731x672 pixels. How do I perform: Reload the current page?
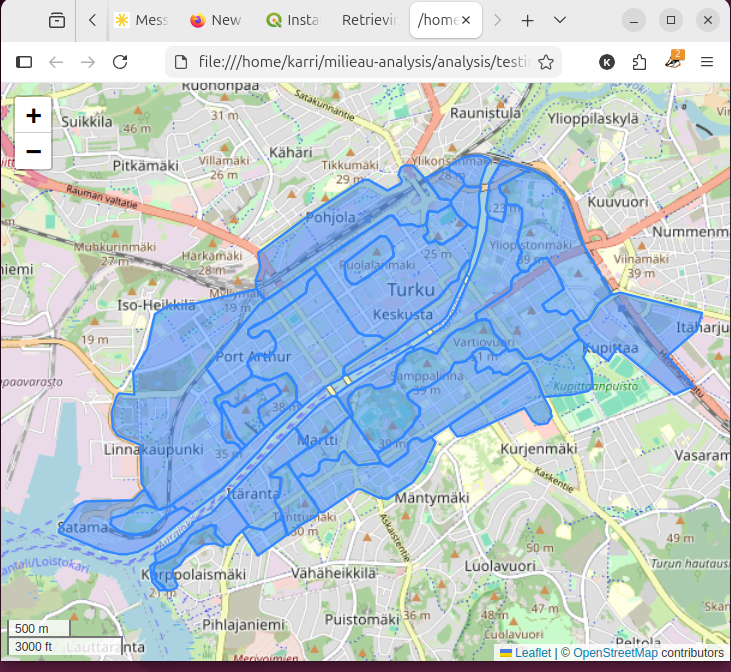click(x=120, y=62)
